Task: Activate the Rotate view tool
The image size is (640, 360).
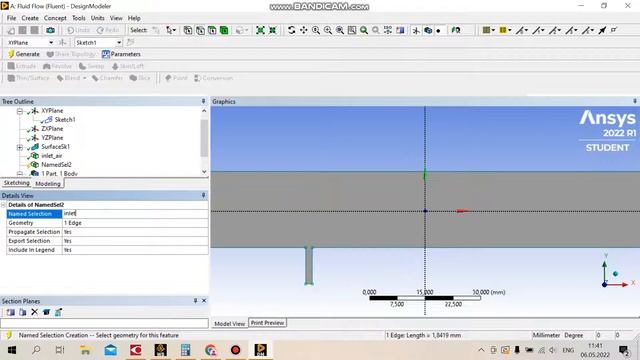Action: [291, 30]
